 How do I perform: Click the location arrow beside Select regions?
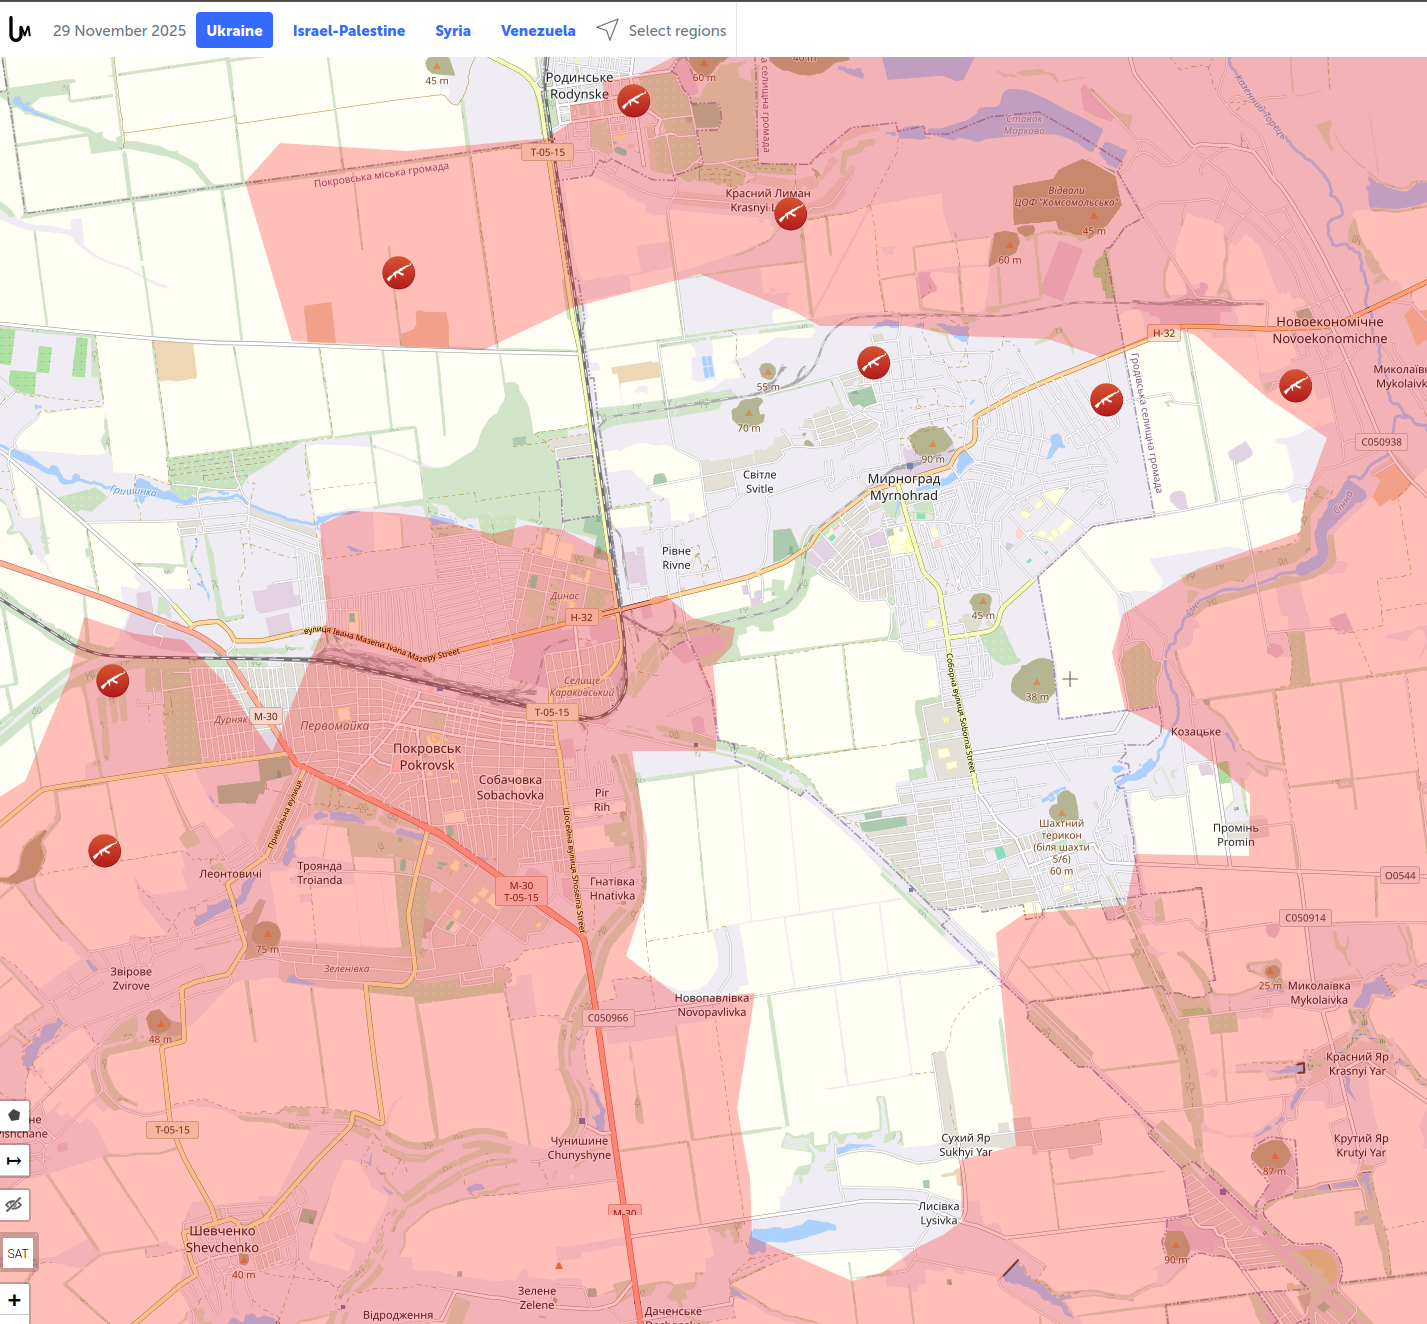point(607,30)
